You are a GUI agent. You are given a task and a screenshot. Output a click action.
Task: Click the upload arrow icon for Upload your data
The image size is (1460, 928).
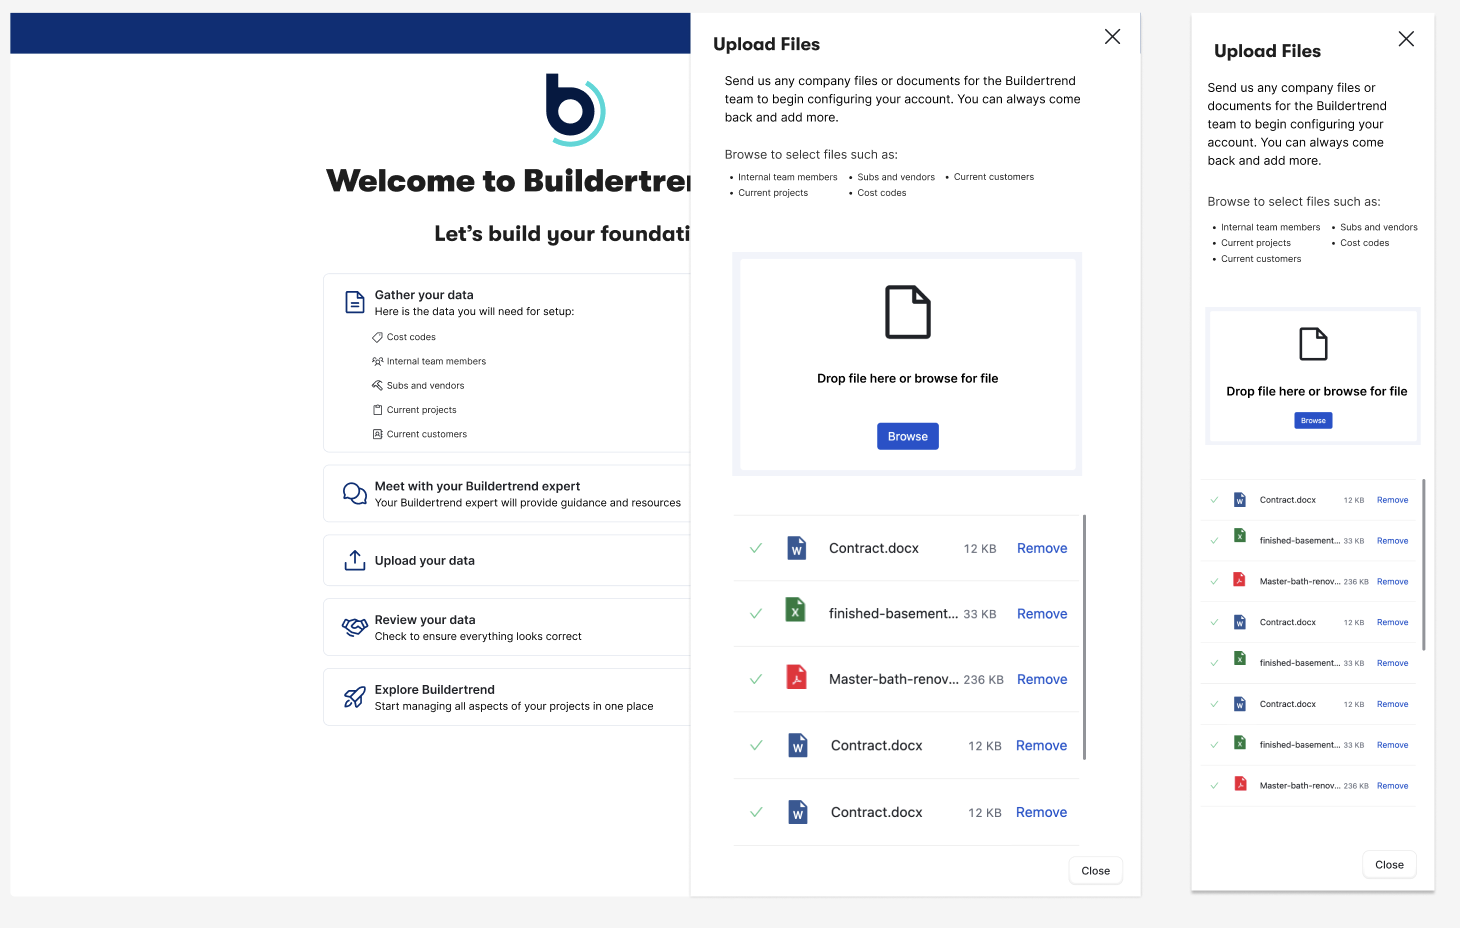tap(354, 560)
